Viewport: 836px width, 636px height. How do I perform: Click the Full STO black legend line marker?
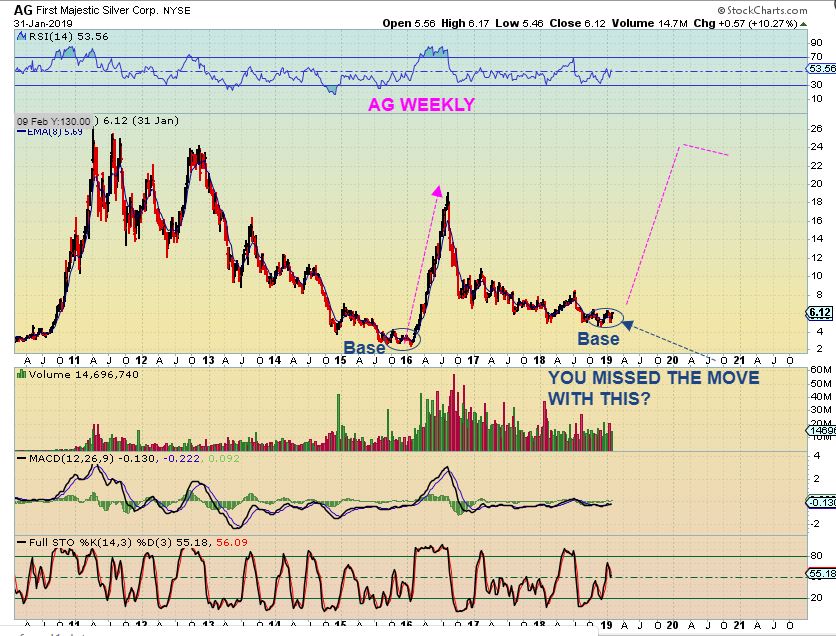(22, 542)
